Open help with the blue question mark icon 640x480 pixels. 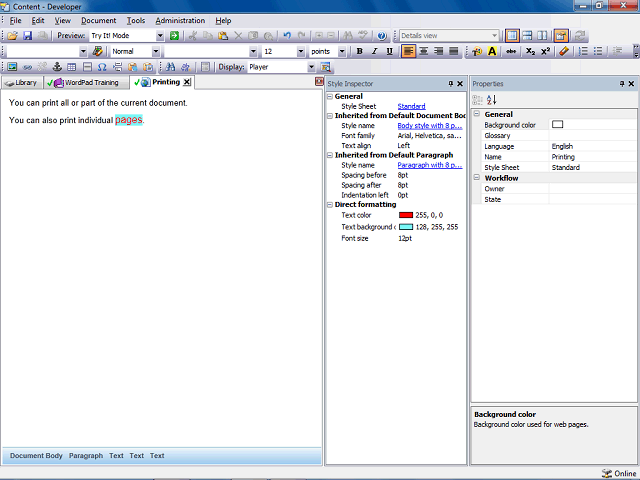[x=382, y=36]
